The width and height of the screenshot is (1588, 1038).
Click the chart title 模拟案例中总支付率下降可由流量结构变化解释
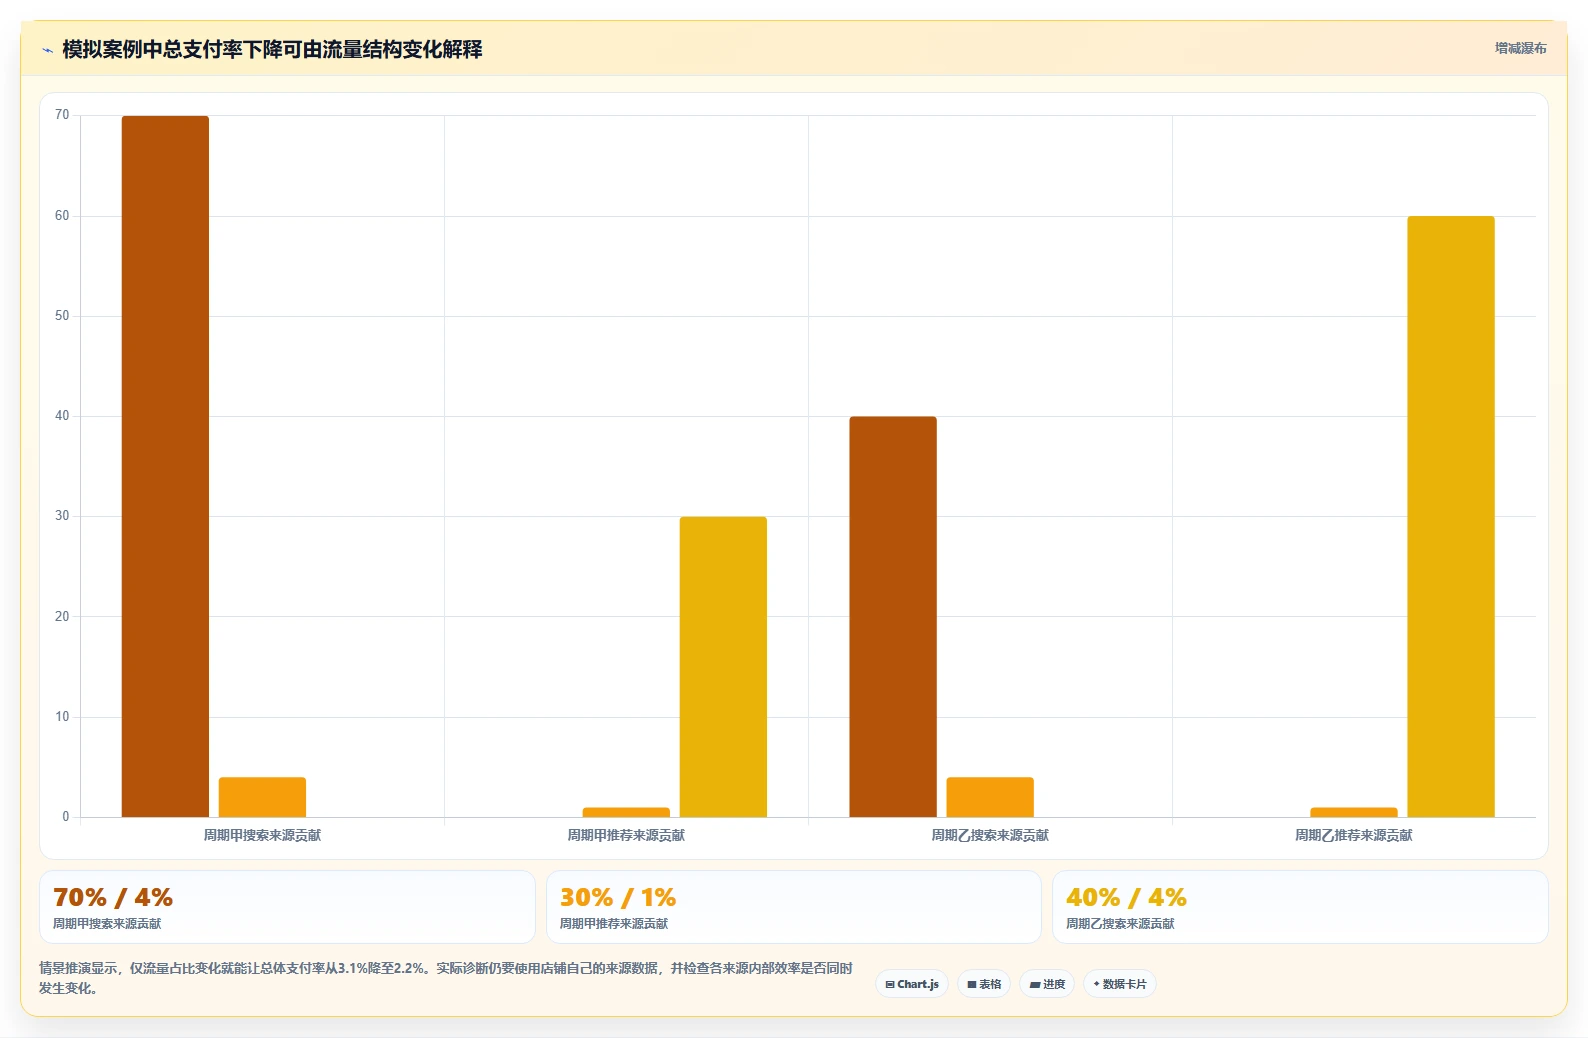tap(272, 50)
